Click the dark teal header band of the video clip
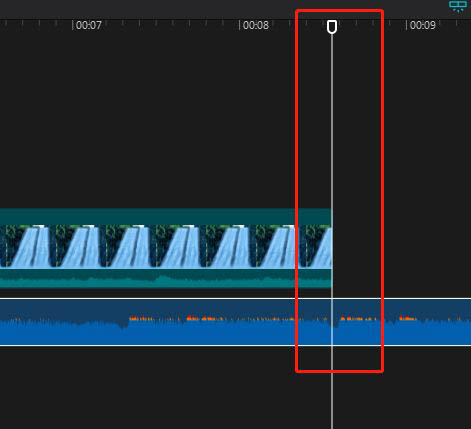This screenshot has width=471, height=429. point(166,216)
